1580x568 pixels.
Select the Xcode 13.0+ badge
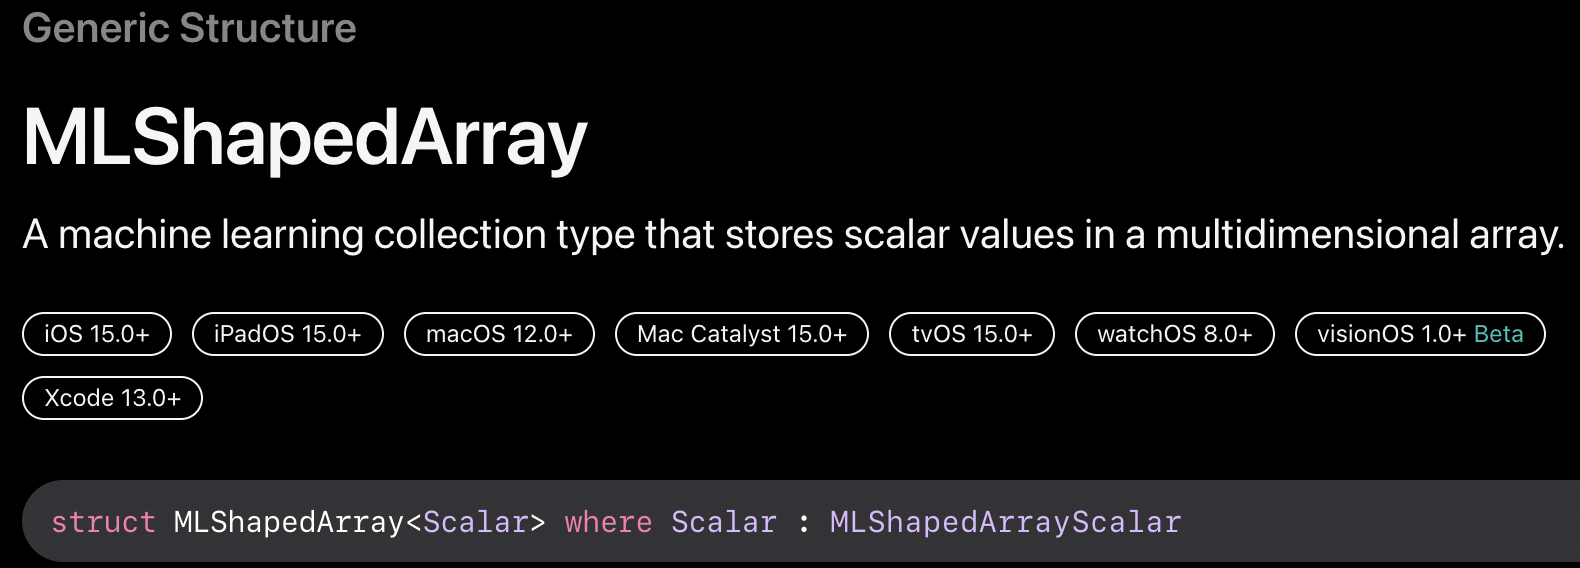[112, 398]
